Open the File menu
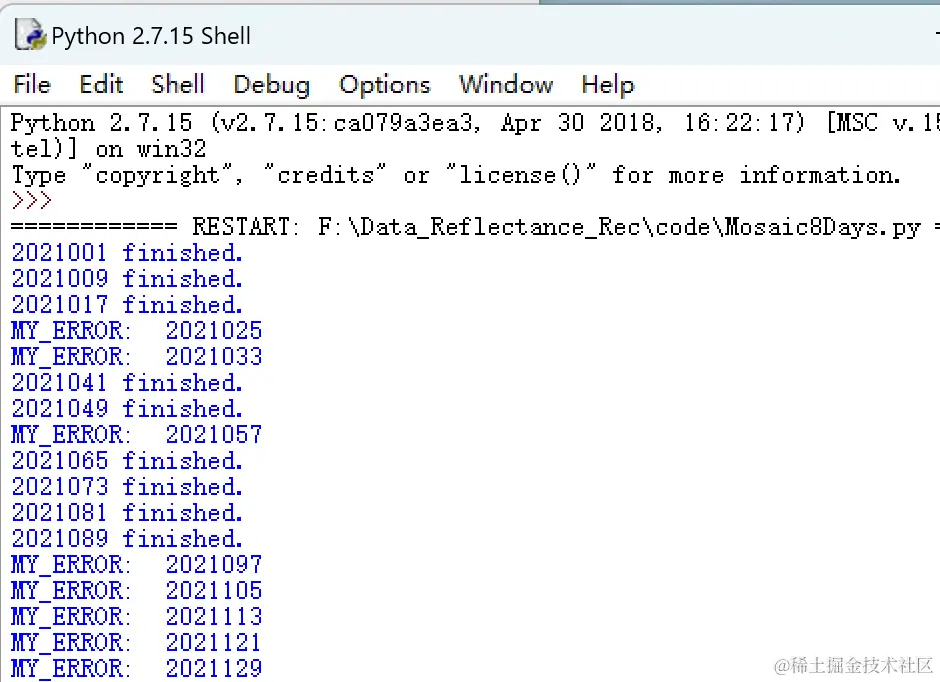 [32, 85]
